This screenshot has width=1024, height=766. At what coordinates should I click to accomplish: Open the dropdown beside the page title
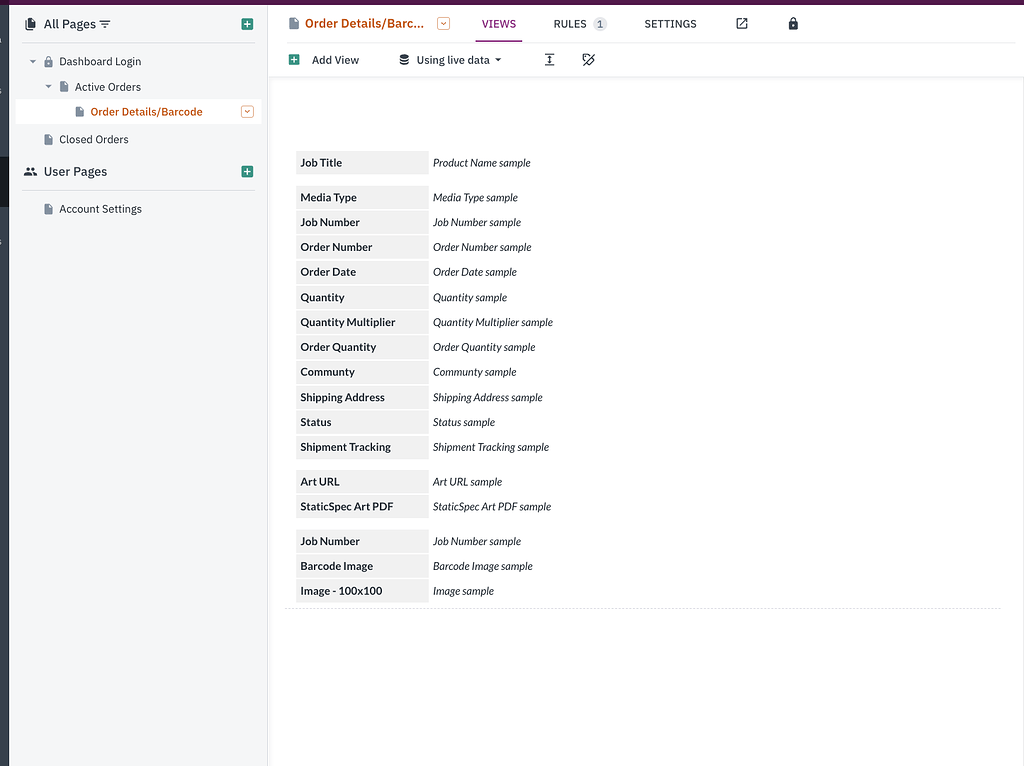point(442,23)
